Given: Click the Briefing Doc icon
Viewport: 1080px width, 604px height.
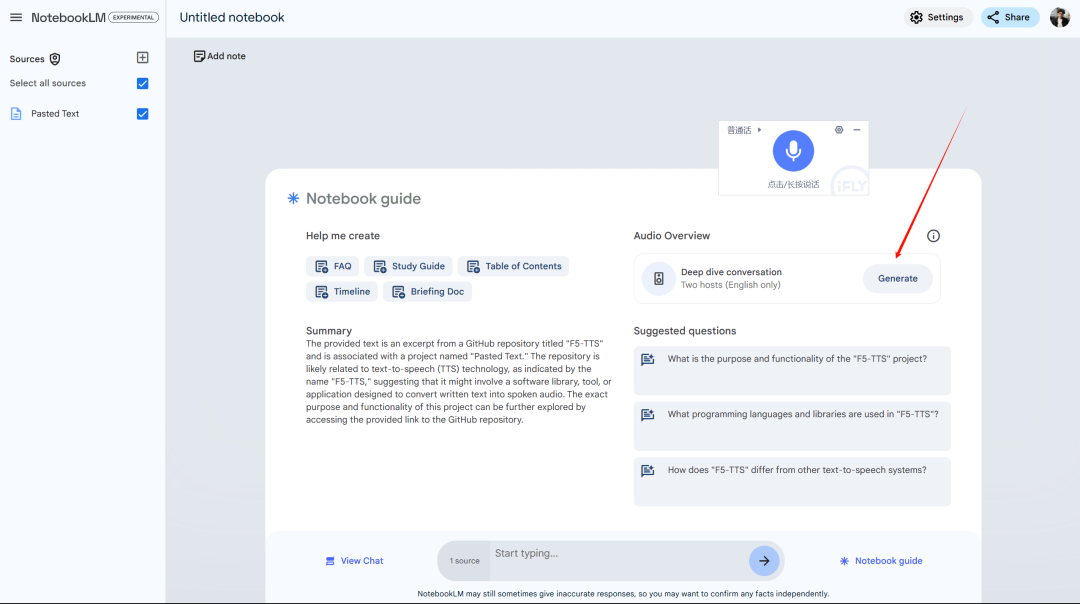Looking at the screenshot, I should 399,291.
